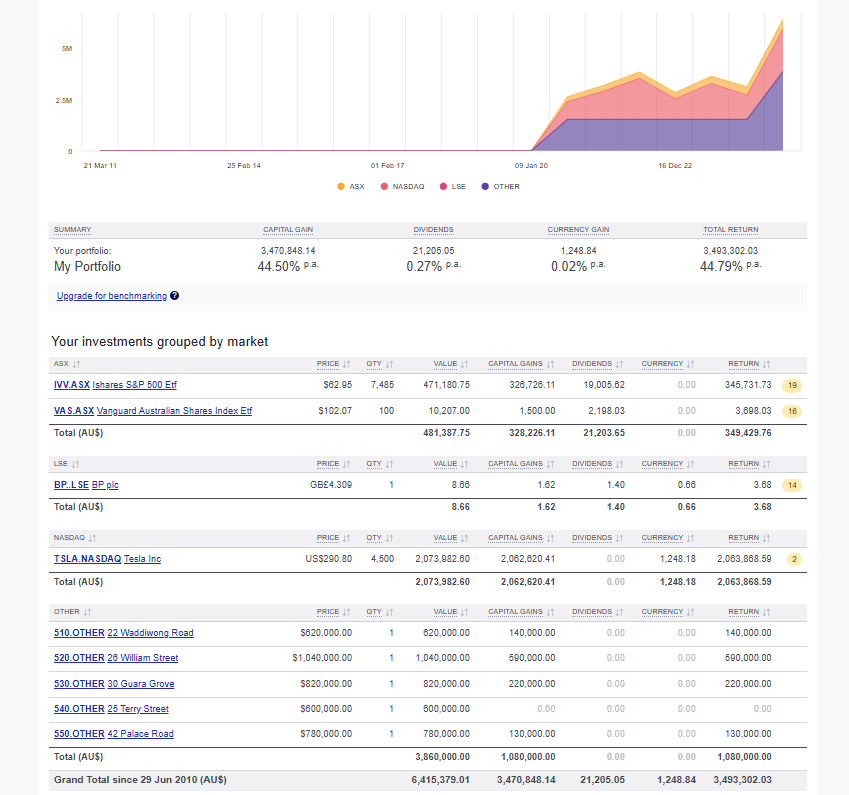Image resolution: width=849 pixels, height=795 pixels.
Task: Click the 14 badge beside BP.LSE return
Action: (791, 484)
